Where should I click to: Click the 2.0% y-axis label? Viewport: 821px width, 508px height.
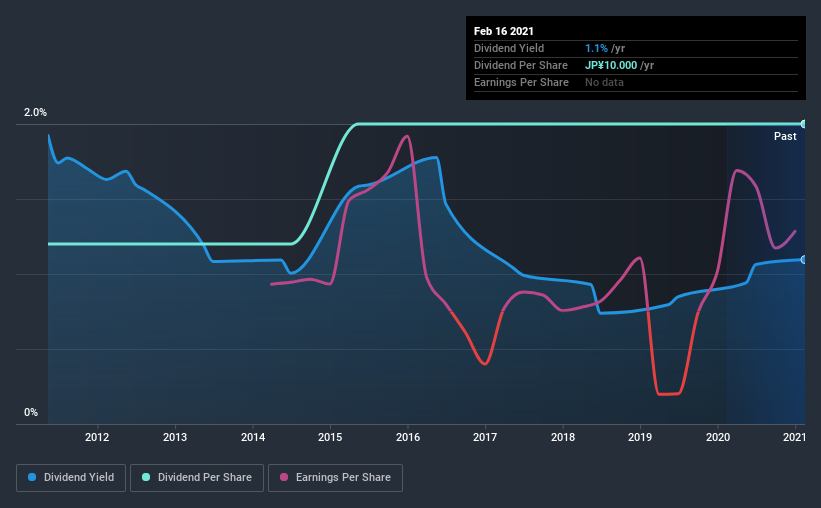(x=35, y=113)
